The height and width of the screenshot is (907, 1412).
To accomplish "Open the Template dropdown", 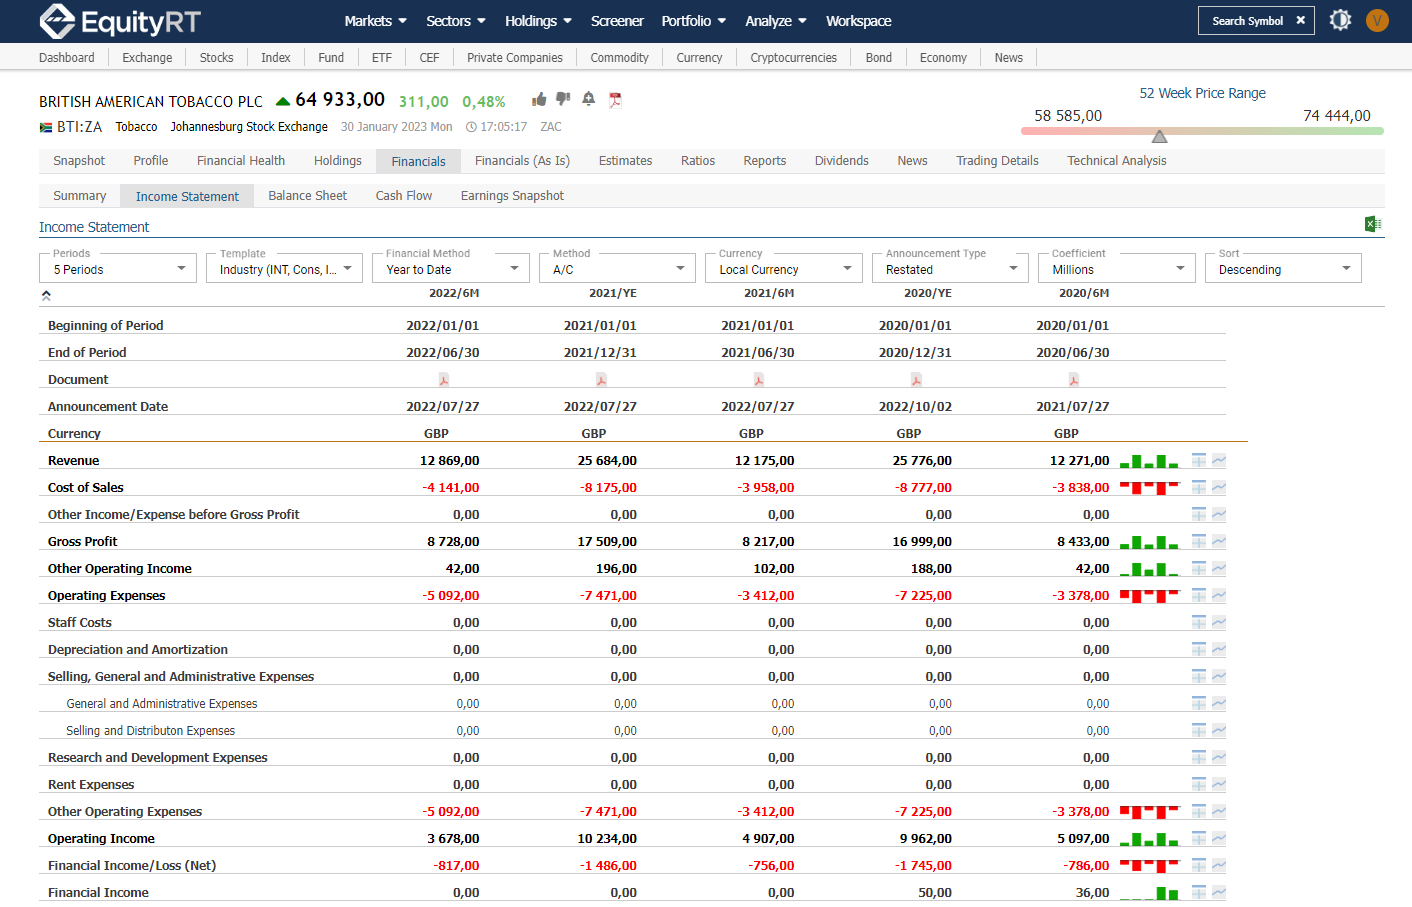I will click(284, 268).
